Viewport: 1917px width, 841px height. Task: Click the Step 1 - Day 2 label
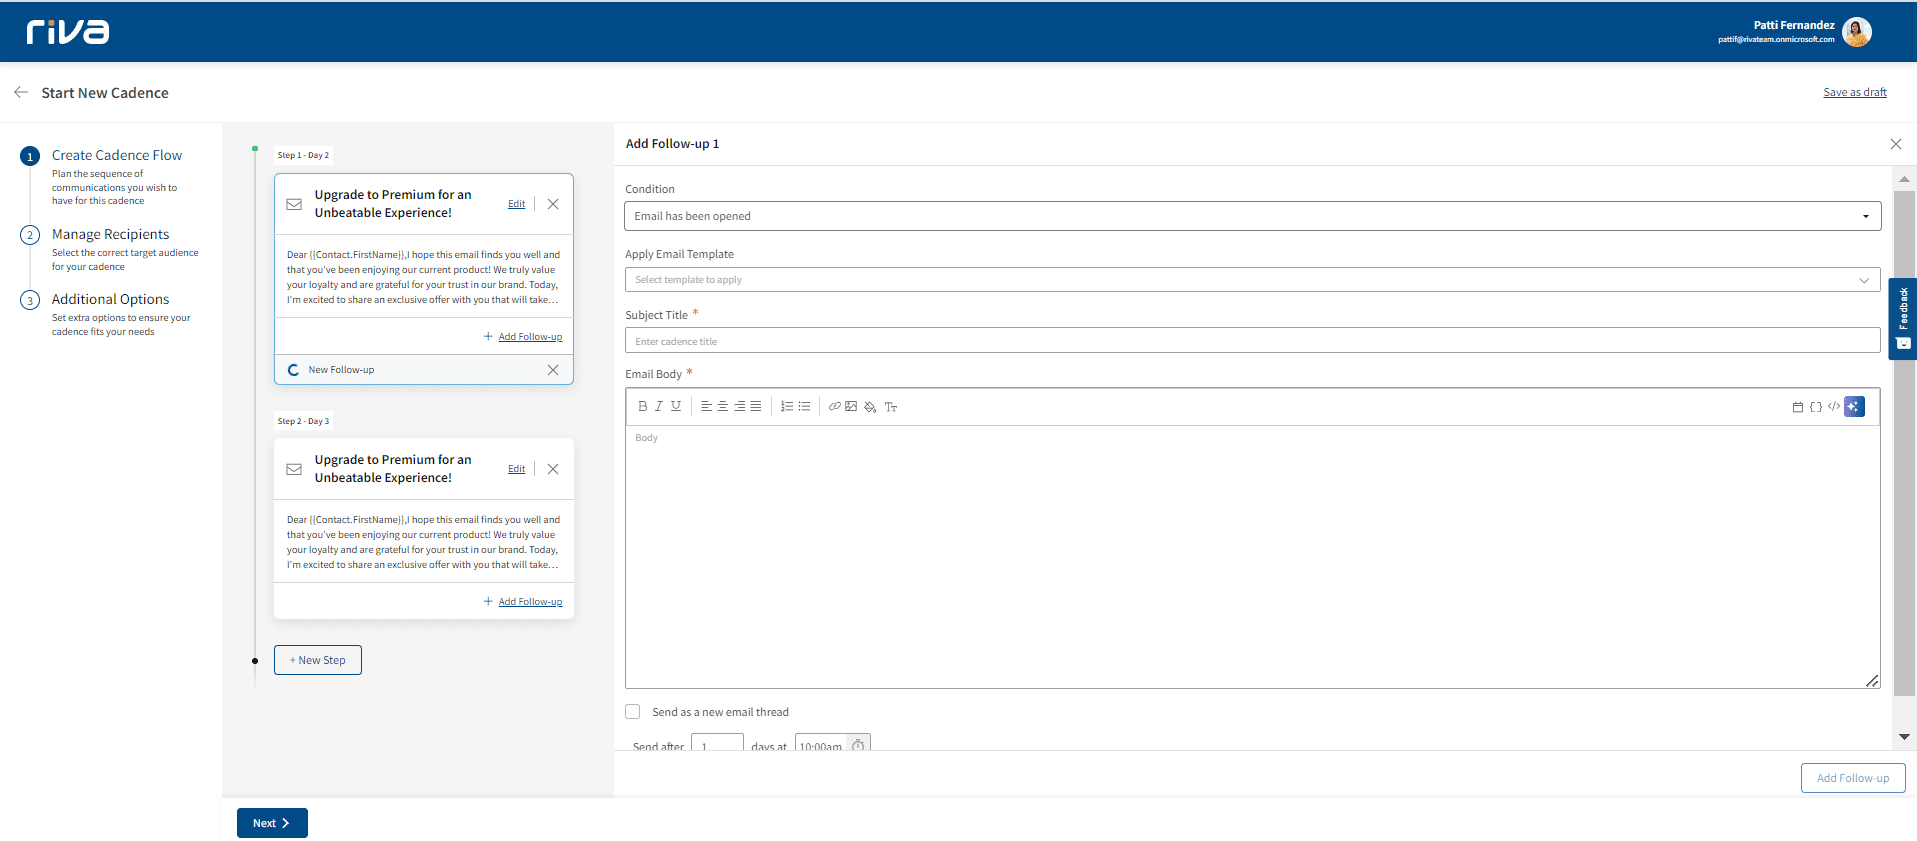pos(303,155)
